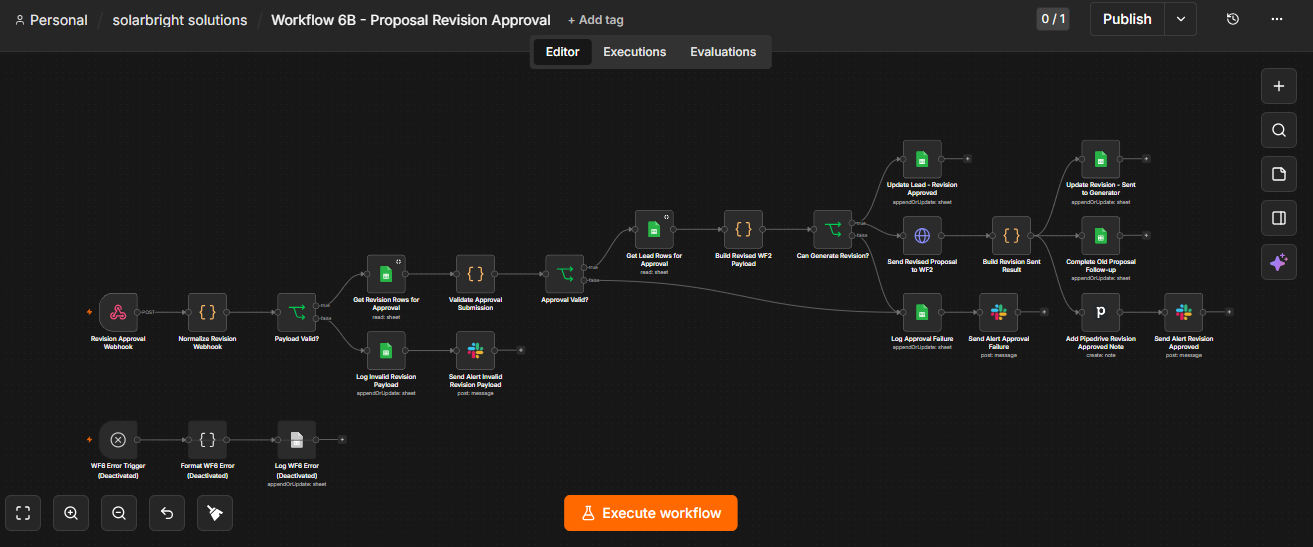1313x547 pixels.
Task: Zoom in on the canvas
Action: pyautogui.click(x=71, y=513)
